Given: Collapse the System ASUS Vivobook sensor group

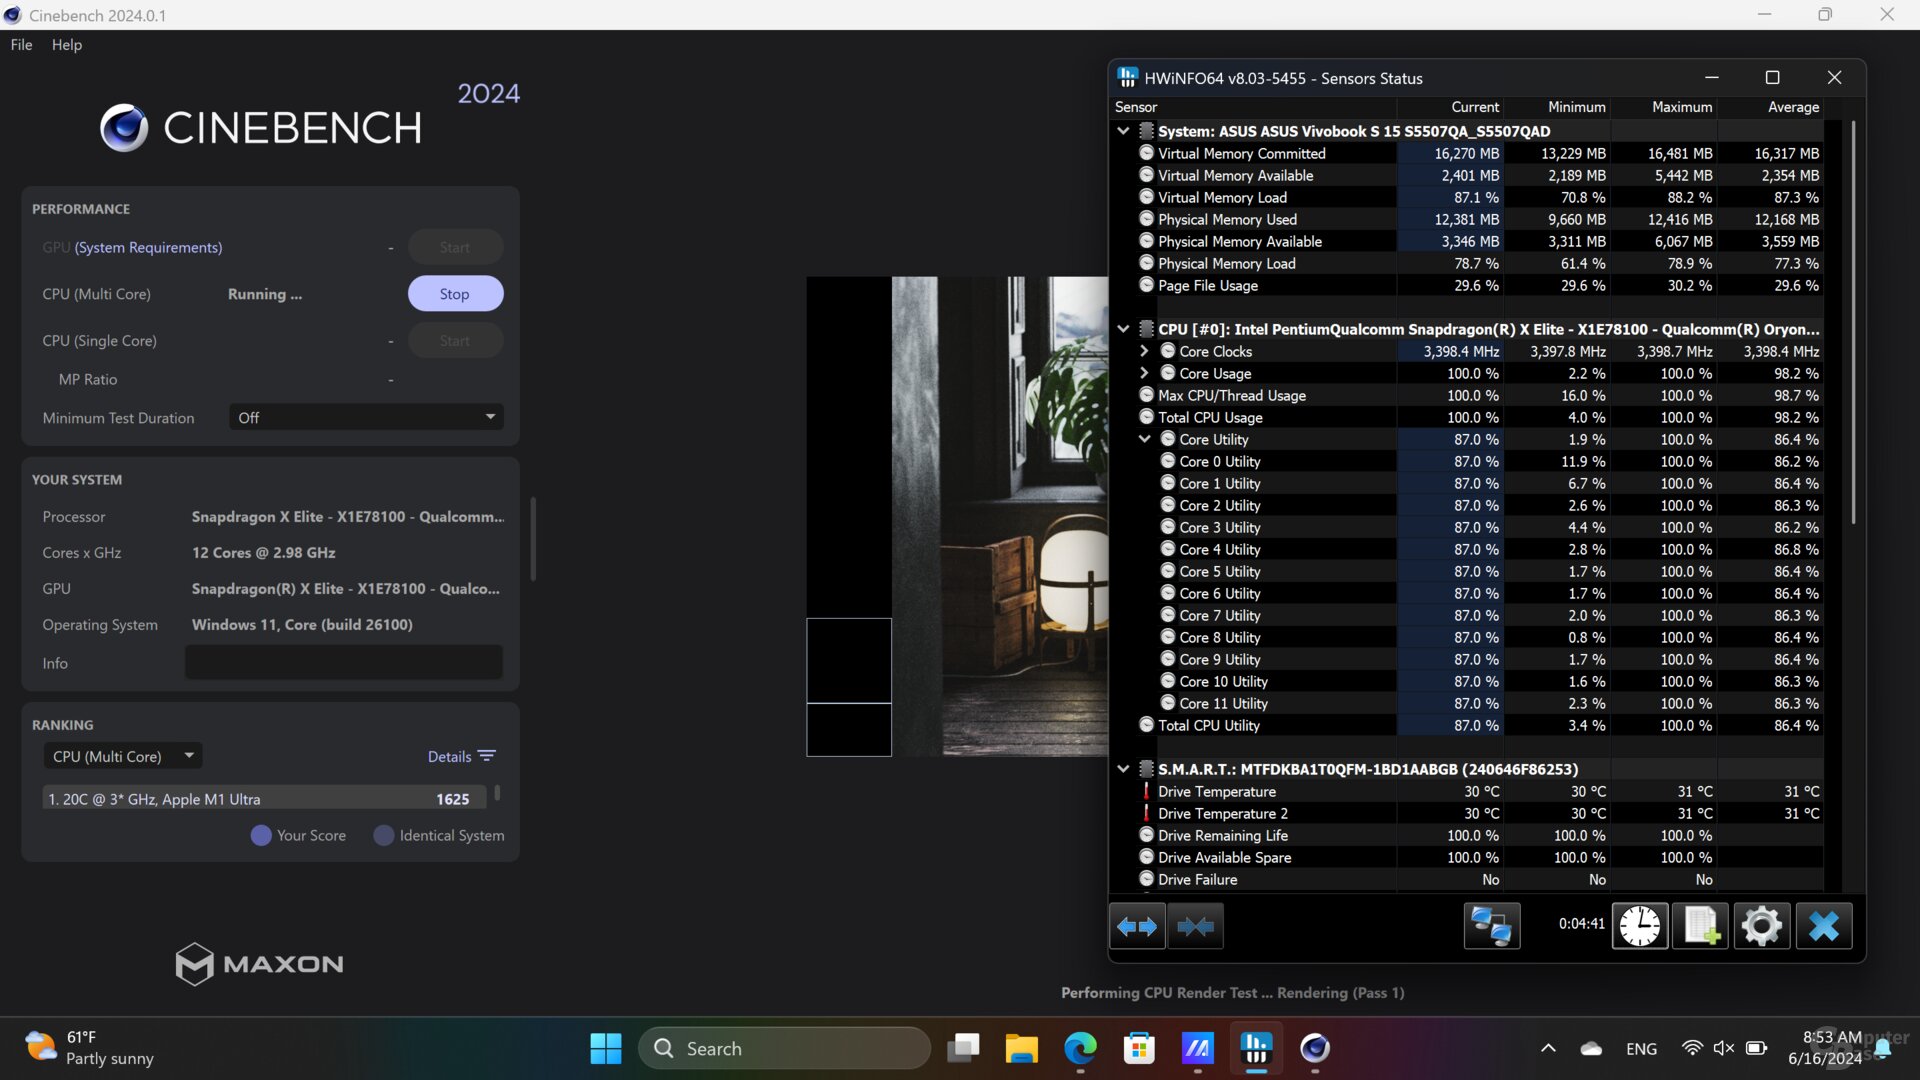Looking at the screenshot, I should [1123, 131].
